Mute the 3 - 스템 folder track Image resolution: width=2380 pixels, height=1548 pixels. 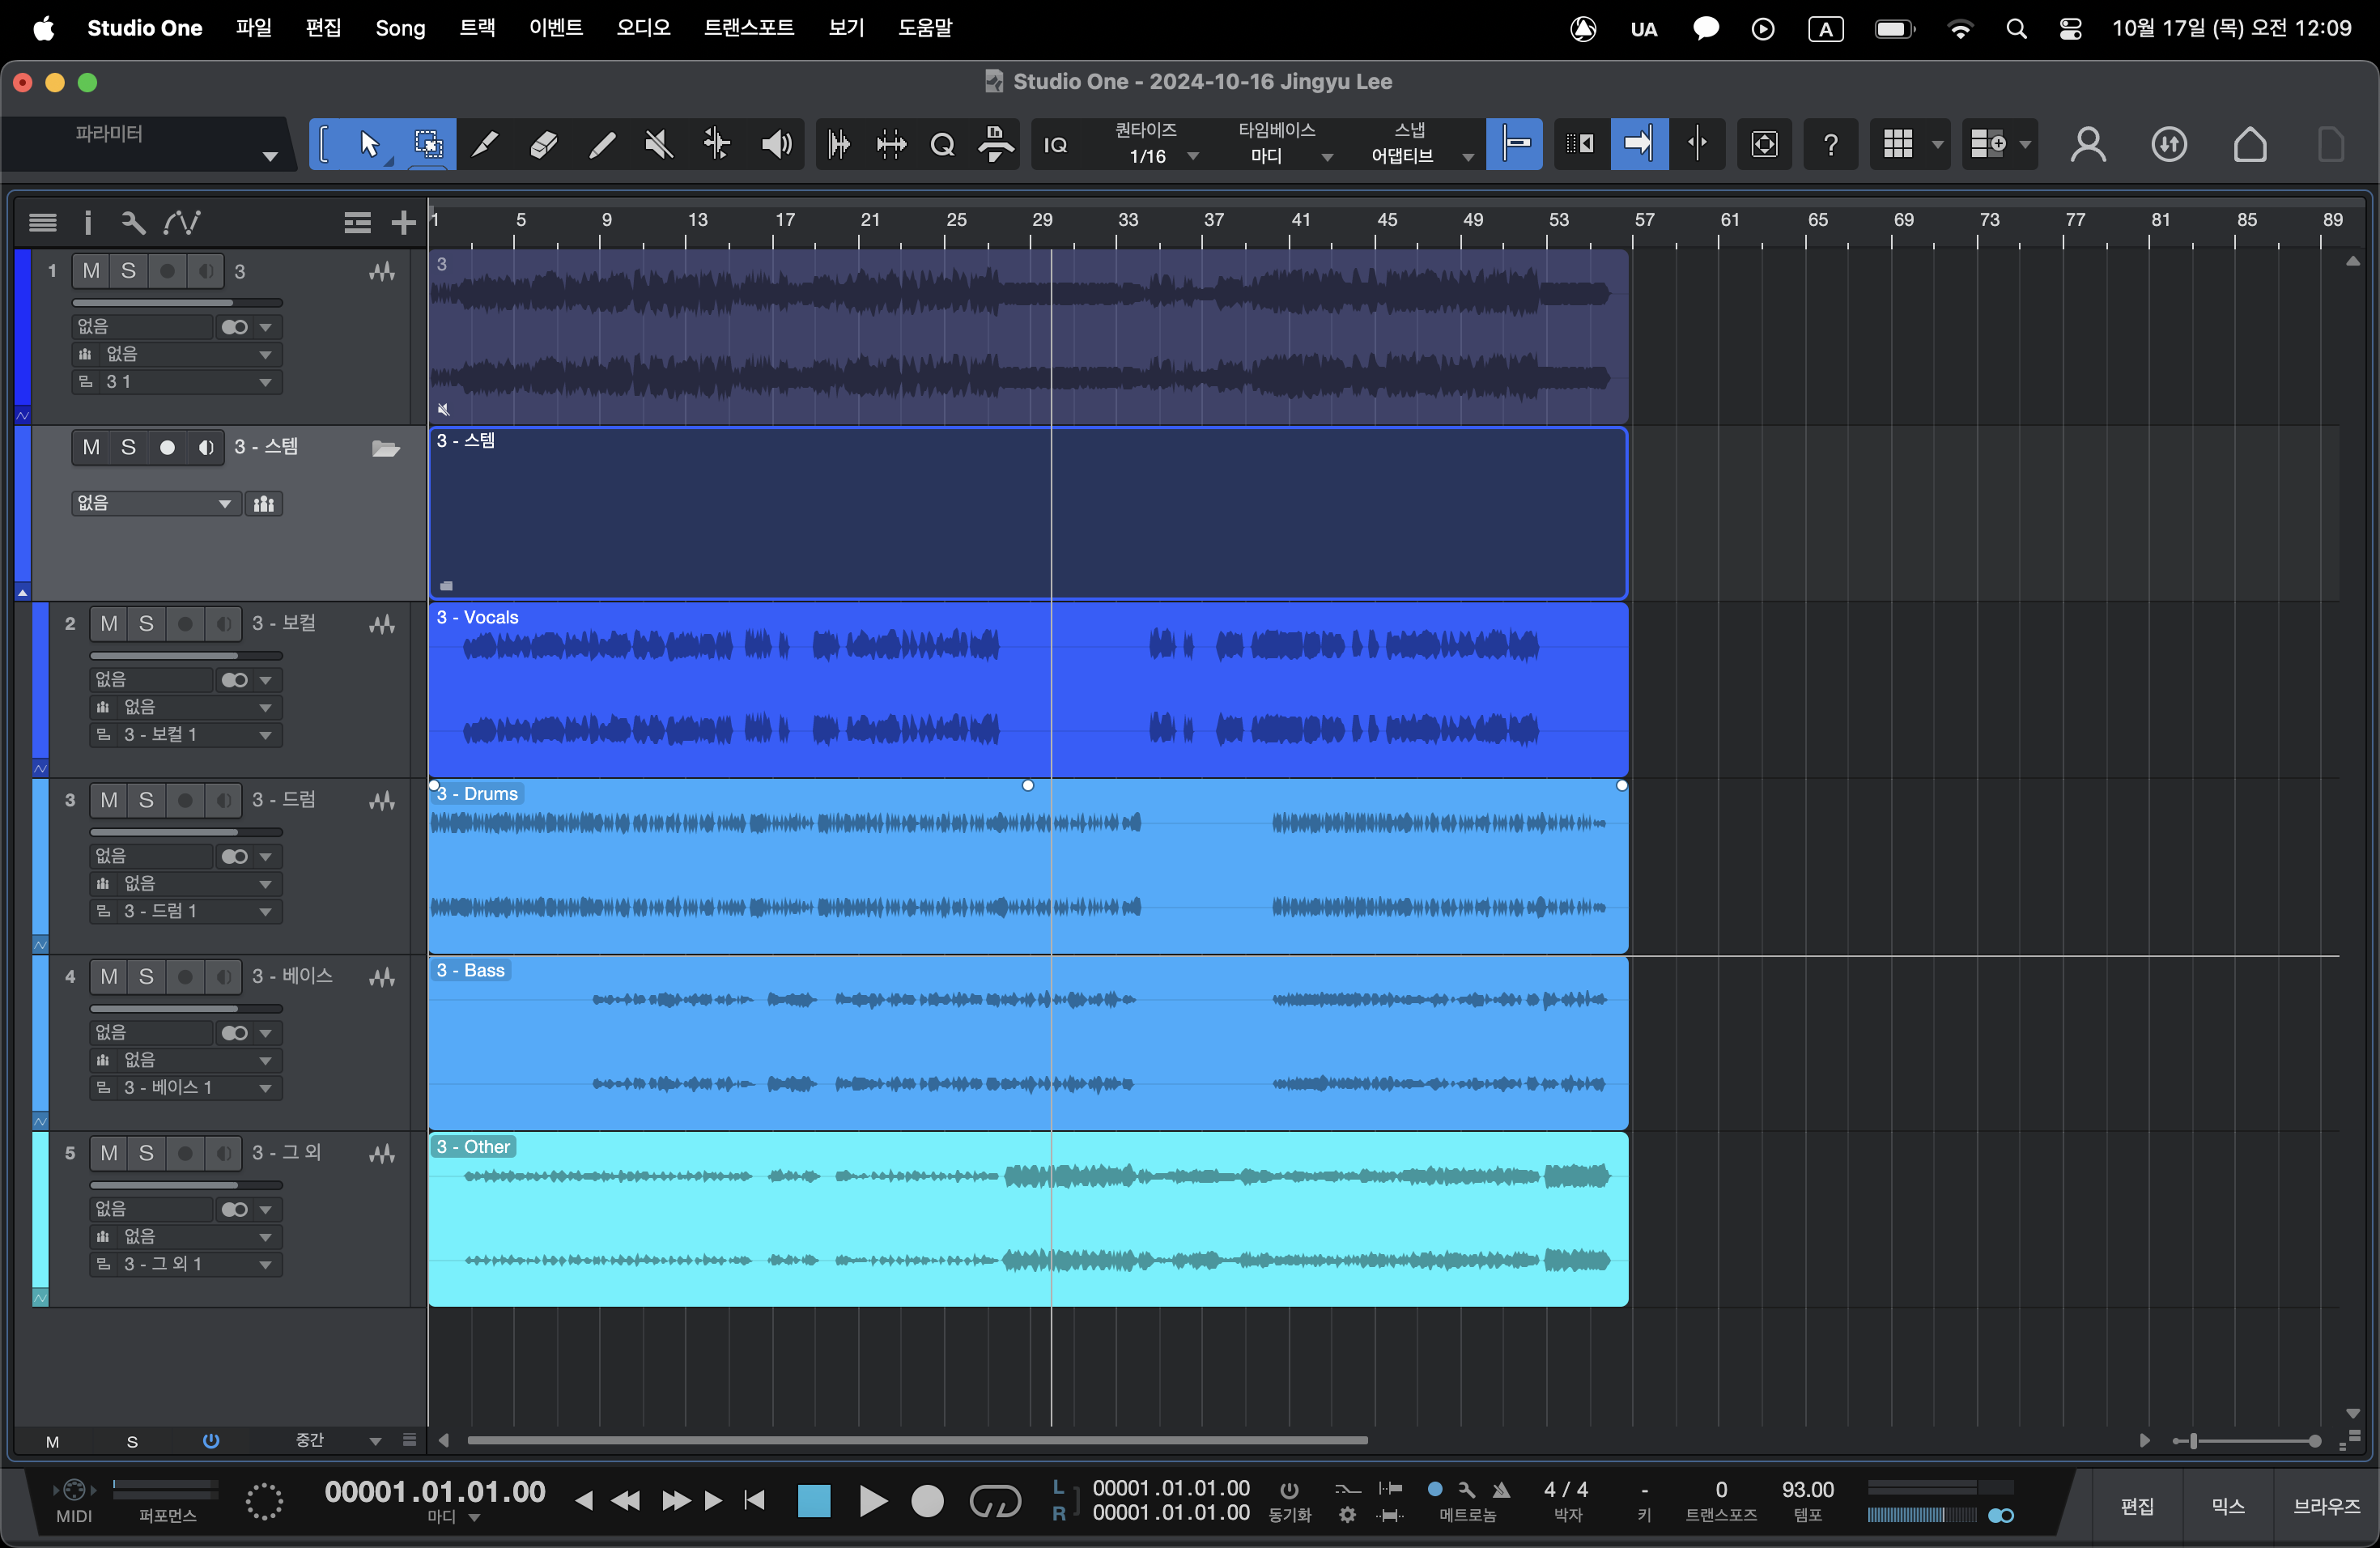[91, 448]
